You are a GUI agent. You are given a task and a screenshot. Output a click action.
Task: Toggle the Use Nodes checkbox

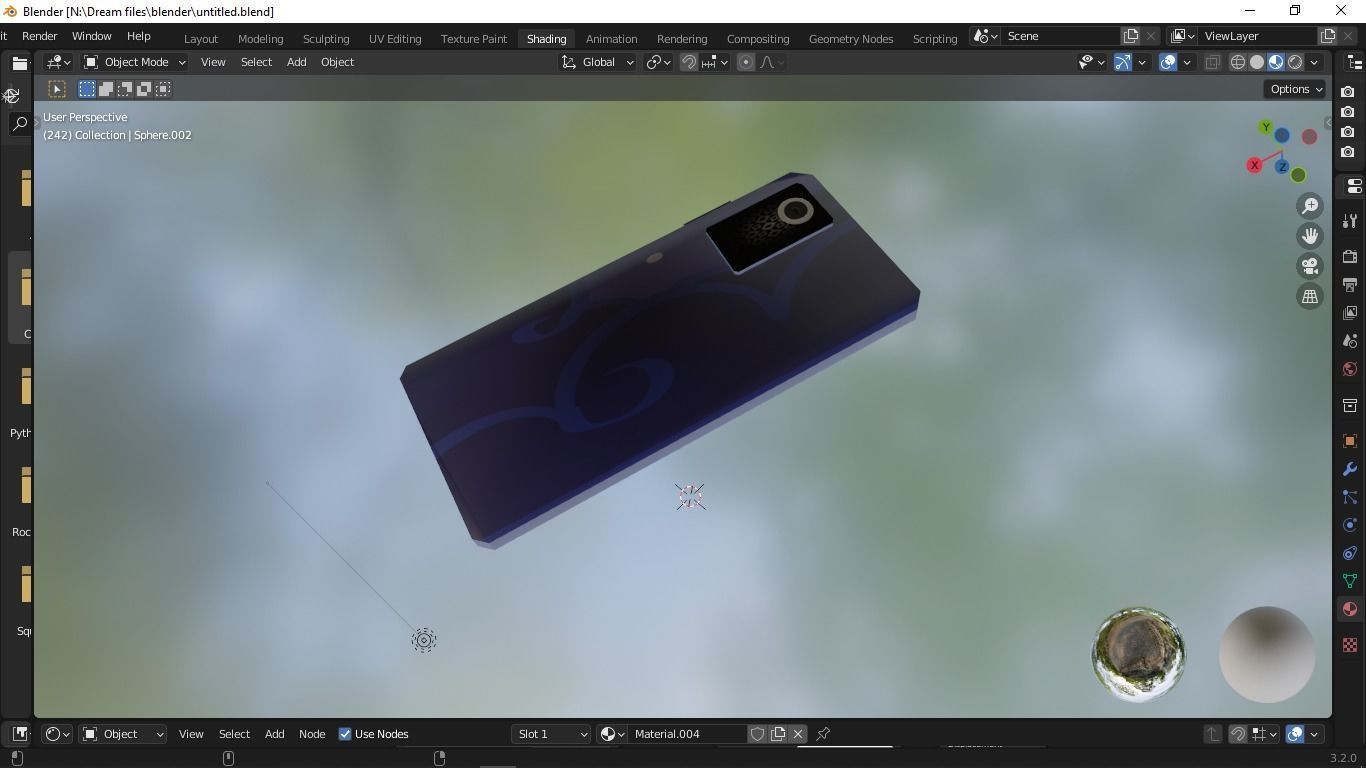pos(345,734)
